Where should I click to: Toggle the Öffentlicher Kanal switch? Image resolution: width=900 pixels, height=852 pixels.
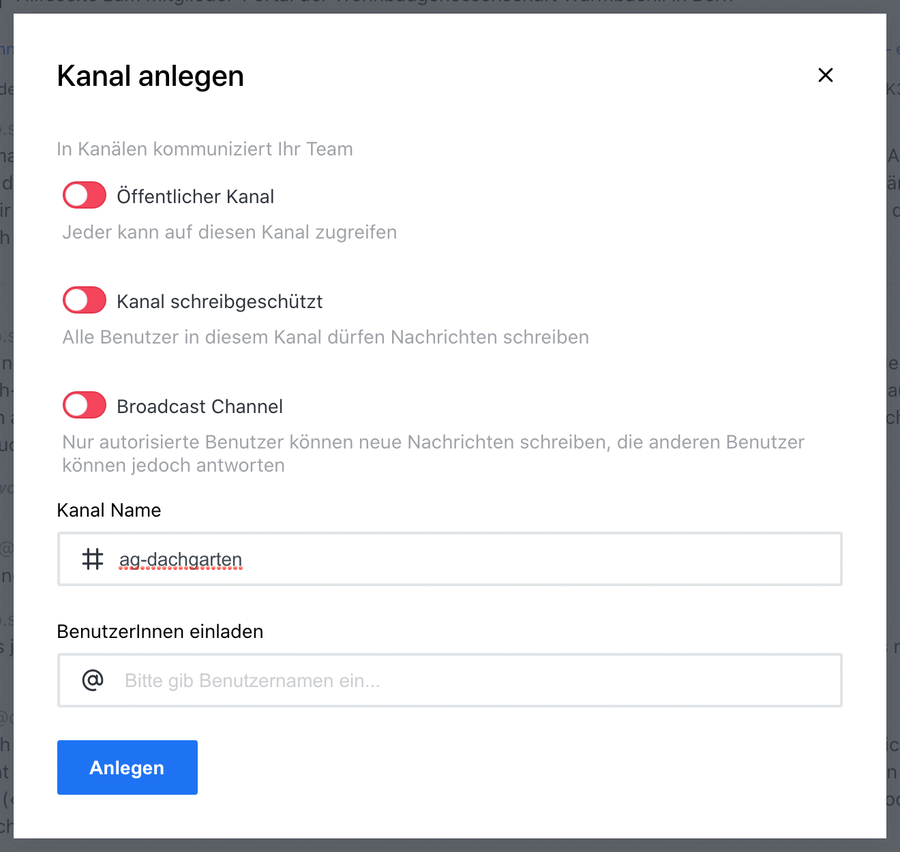coord(84,196)
